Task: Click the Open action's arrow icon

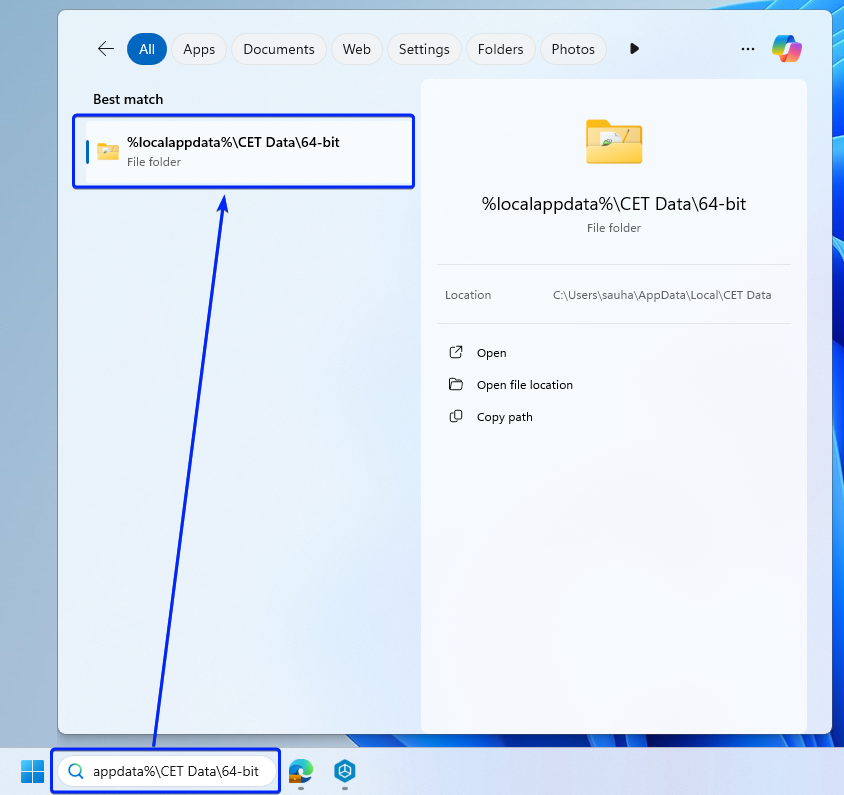Action: coord(456,353)
